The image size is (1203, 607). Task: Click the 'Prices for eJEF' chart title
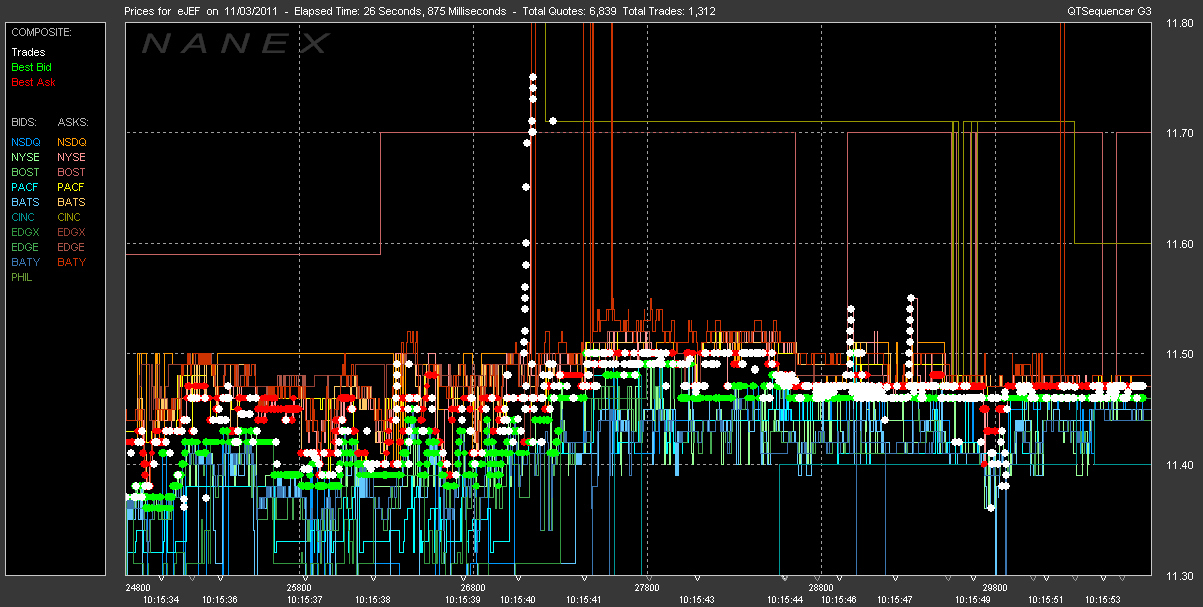(x=164, y=11)
